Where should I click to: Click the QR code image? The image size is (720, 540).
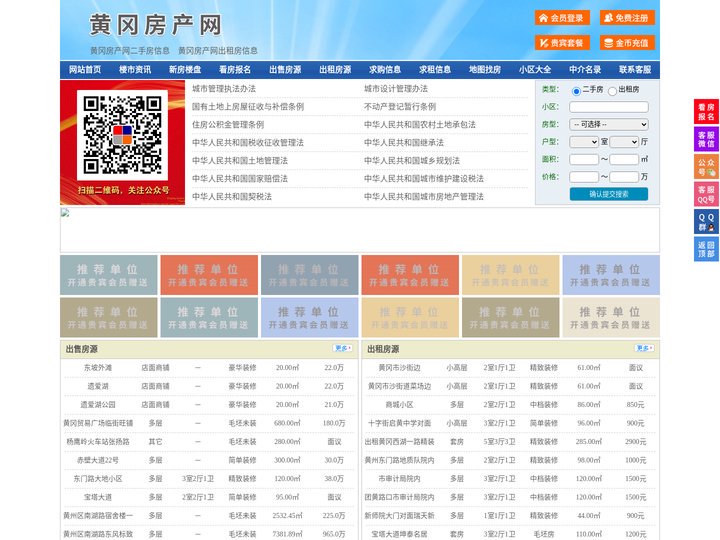[122, 135]
